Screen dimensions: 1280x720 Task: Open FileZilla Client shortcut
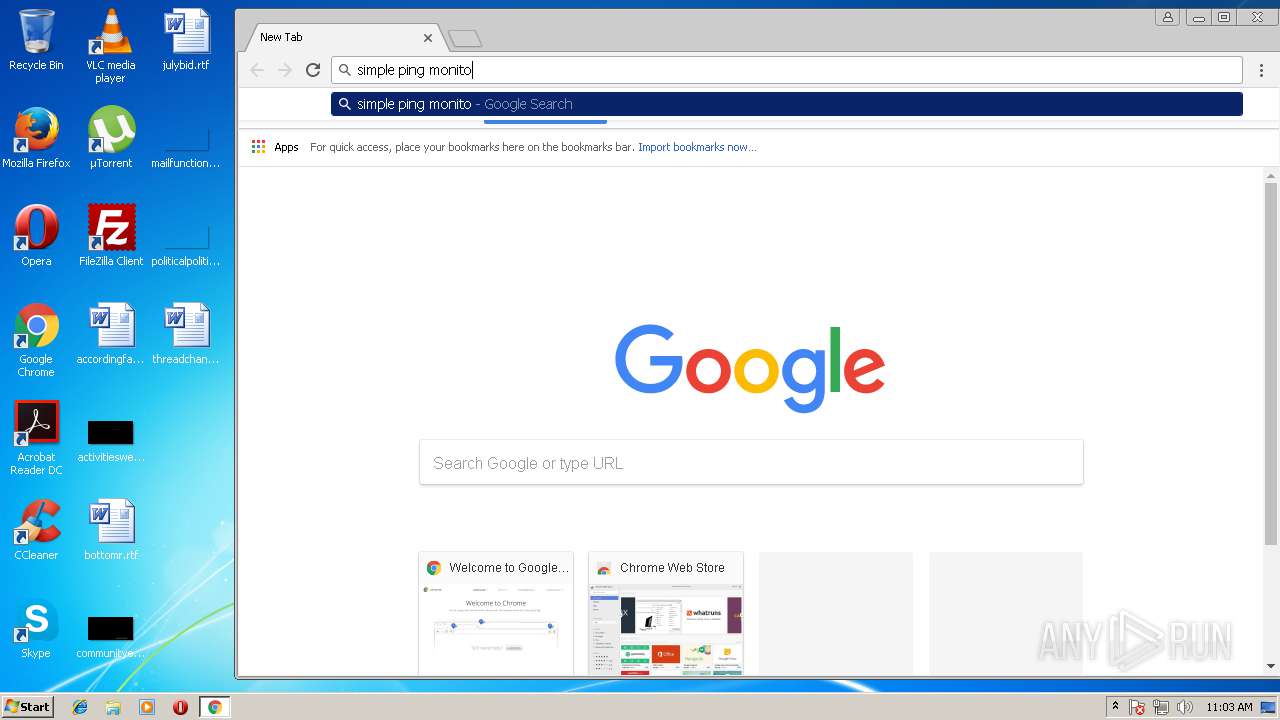tap(110, 235)
